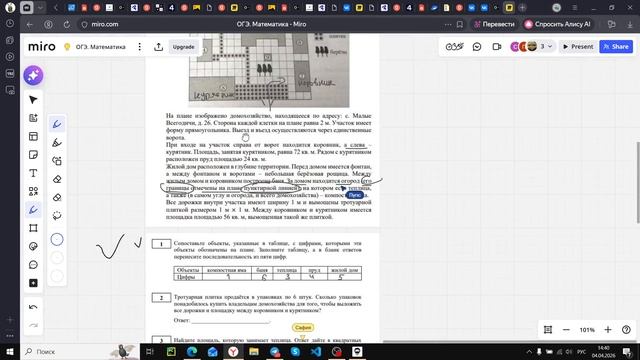The width and height of the screenshot is (640, 360).
Task: Click the Upgrade button
Action: [183, 47]
